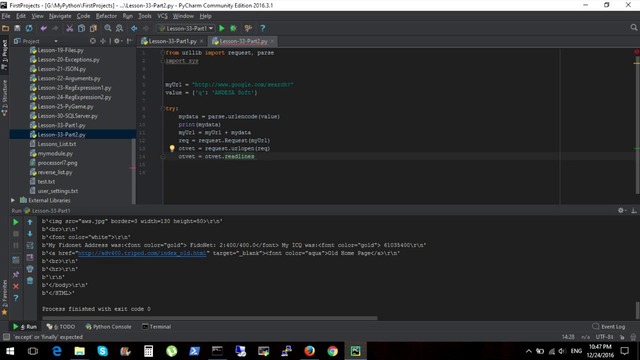640x360 pixels.
Task: Select Lessons_List.txt in project tree
Action: (57, 144)
